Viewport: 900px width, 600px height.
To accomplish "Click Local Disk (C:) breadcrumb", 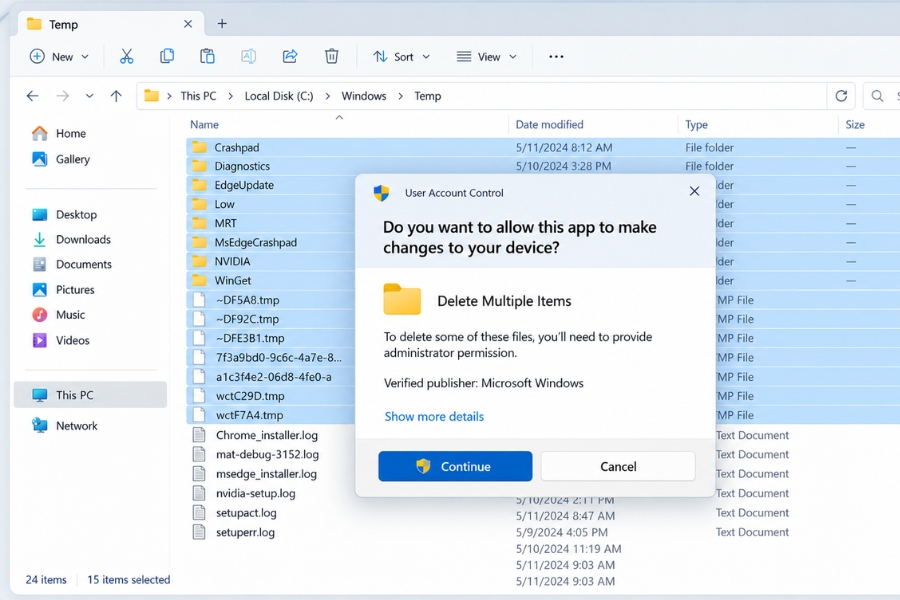I will (279, 96).
